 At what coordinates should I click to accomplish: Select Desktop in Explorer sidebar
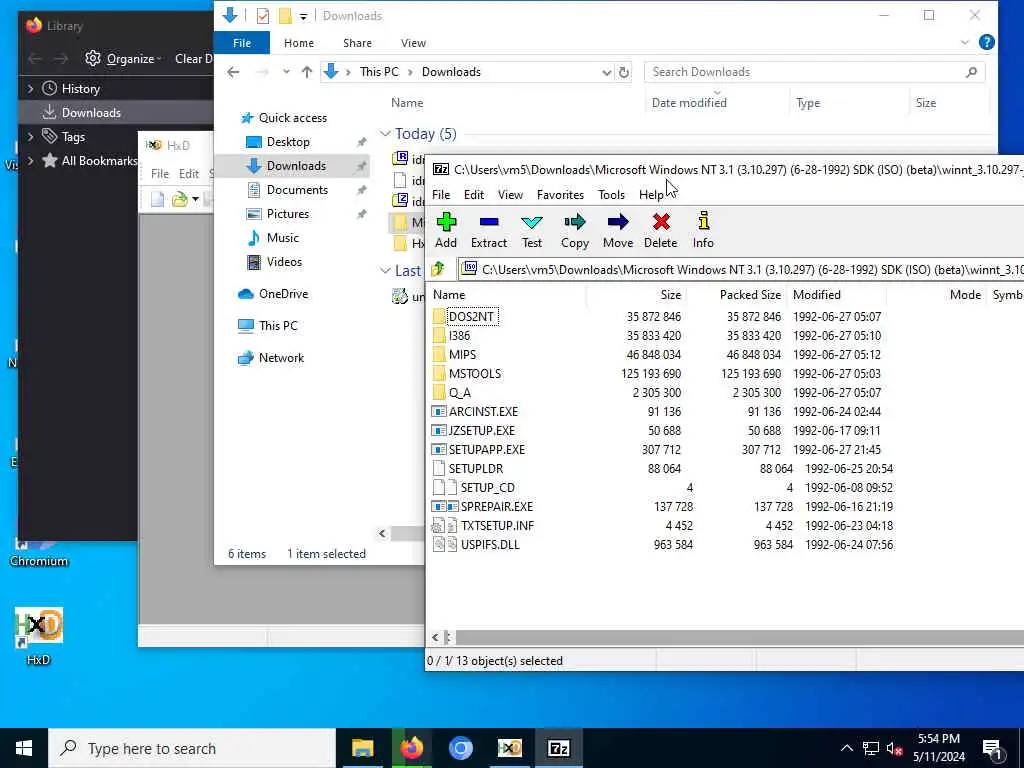[x=288, y=142]
